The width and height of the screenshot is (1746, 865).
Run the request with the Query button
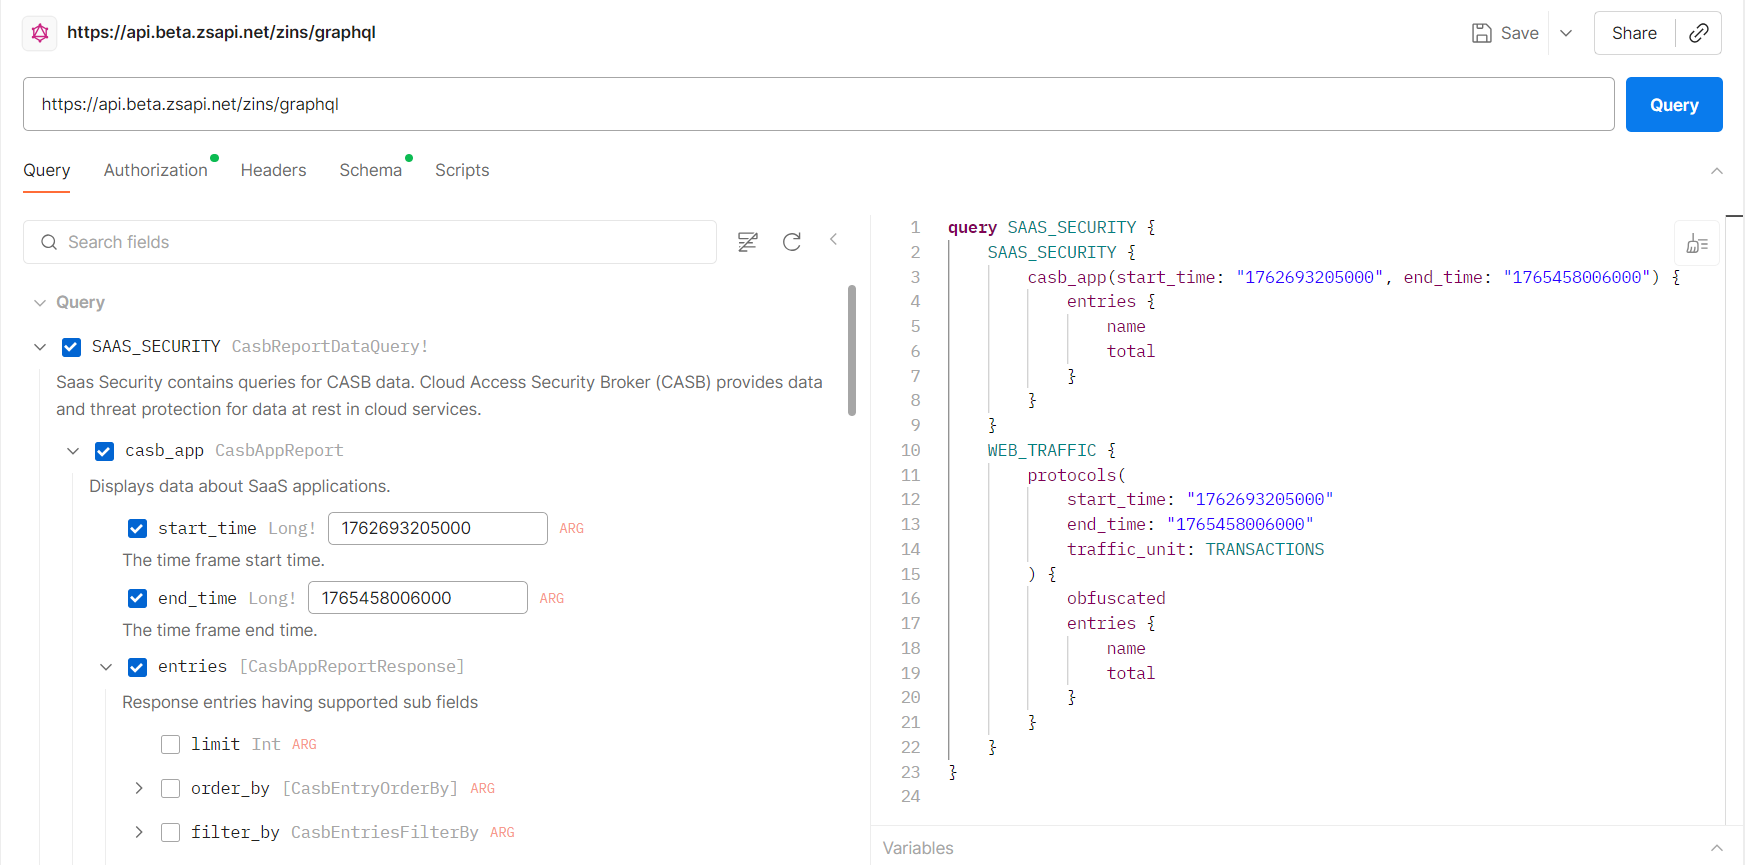pyautogui.click(x=1674, y=105)
